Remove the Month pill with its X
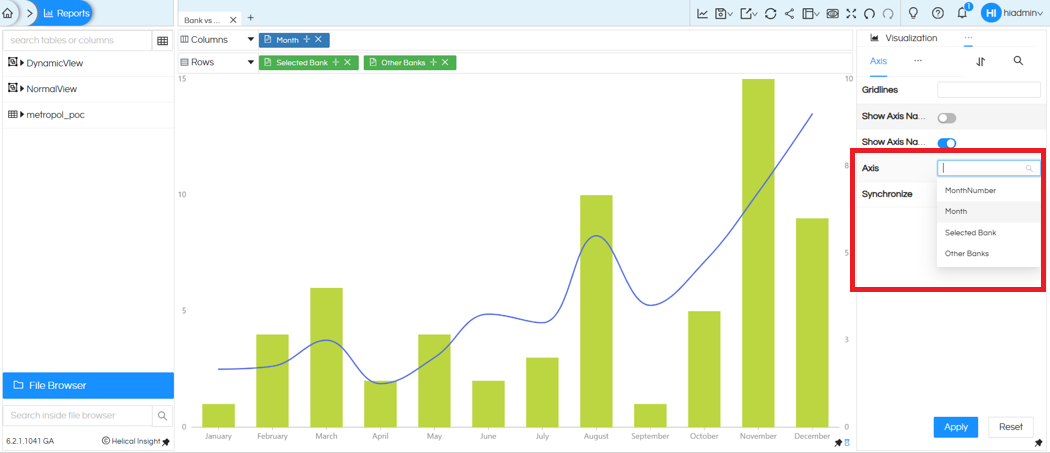The image size is (1050, 453). pos(318,40)
